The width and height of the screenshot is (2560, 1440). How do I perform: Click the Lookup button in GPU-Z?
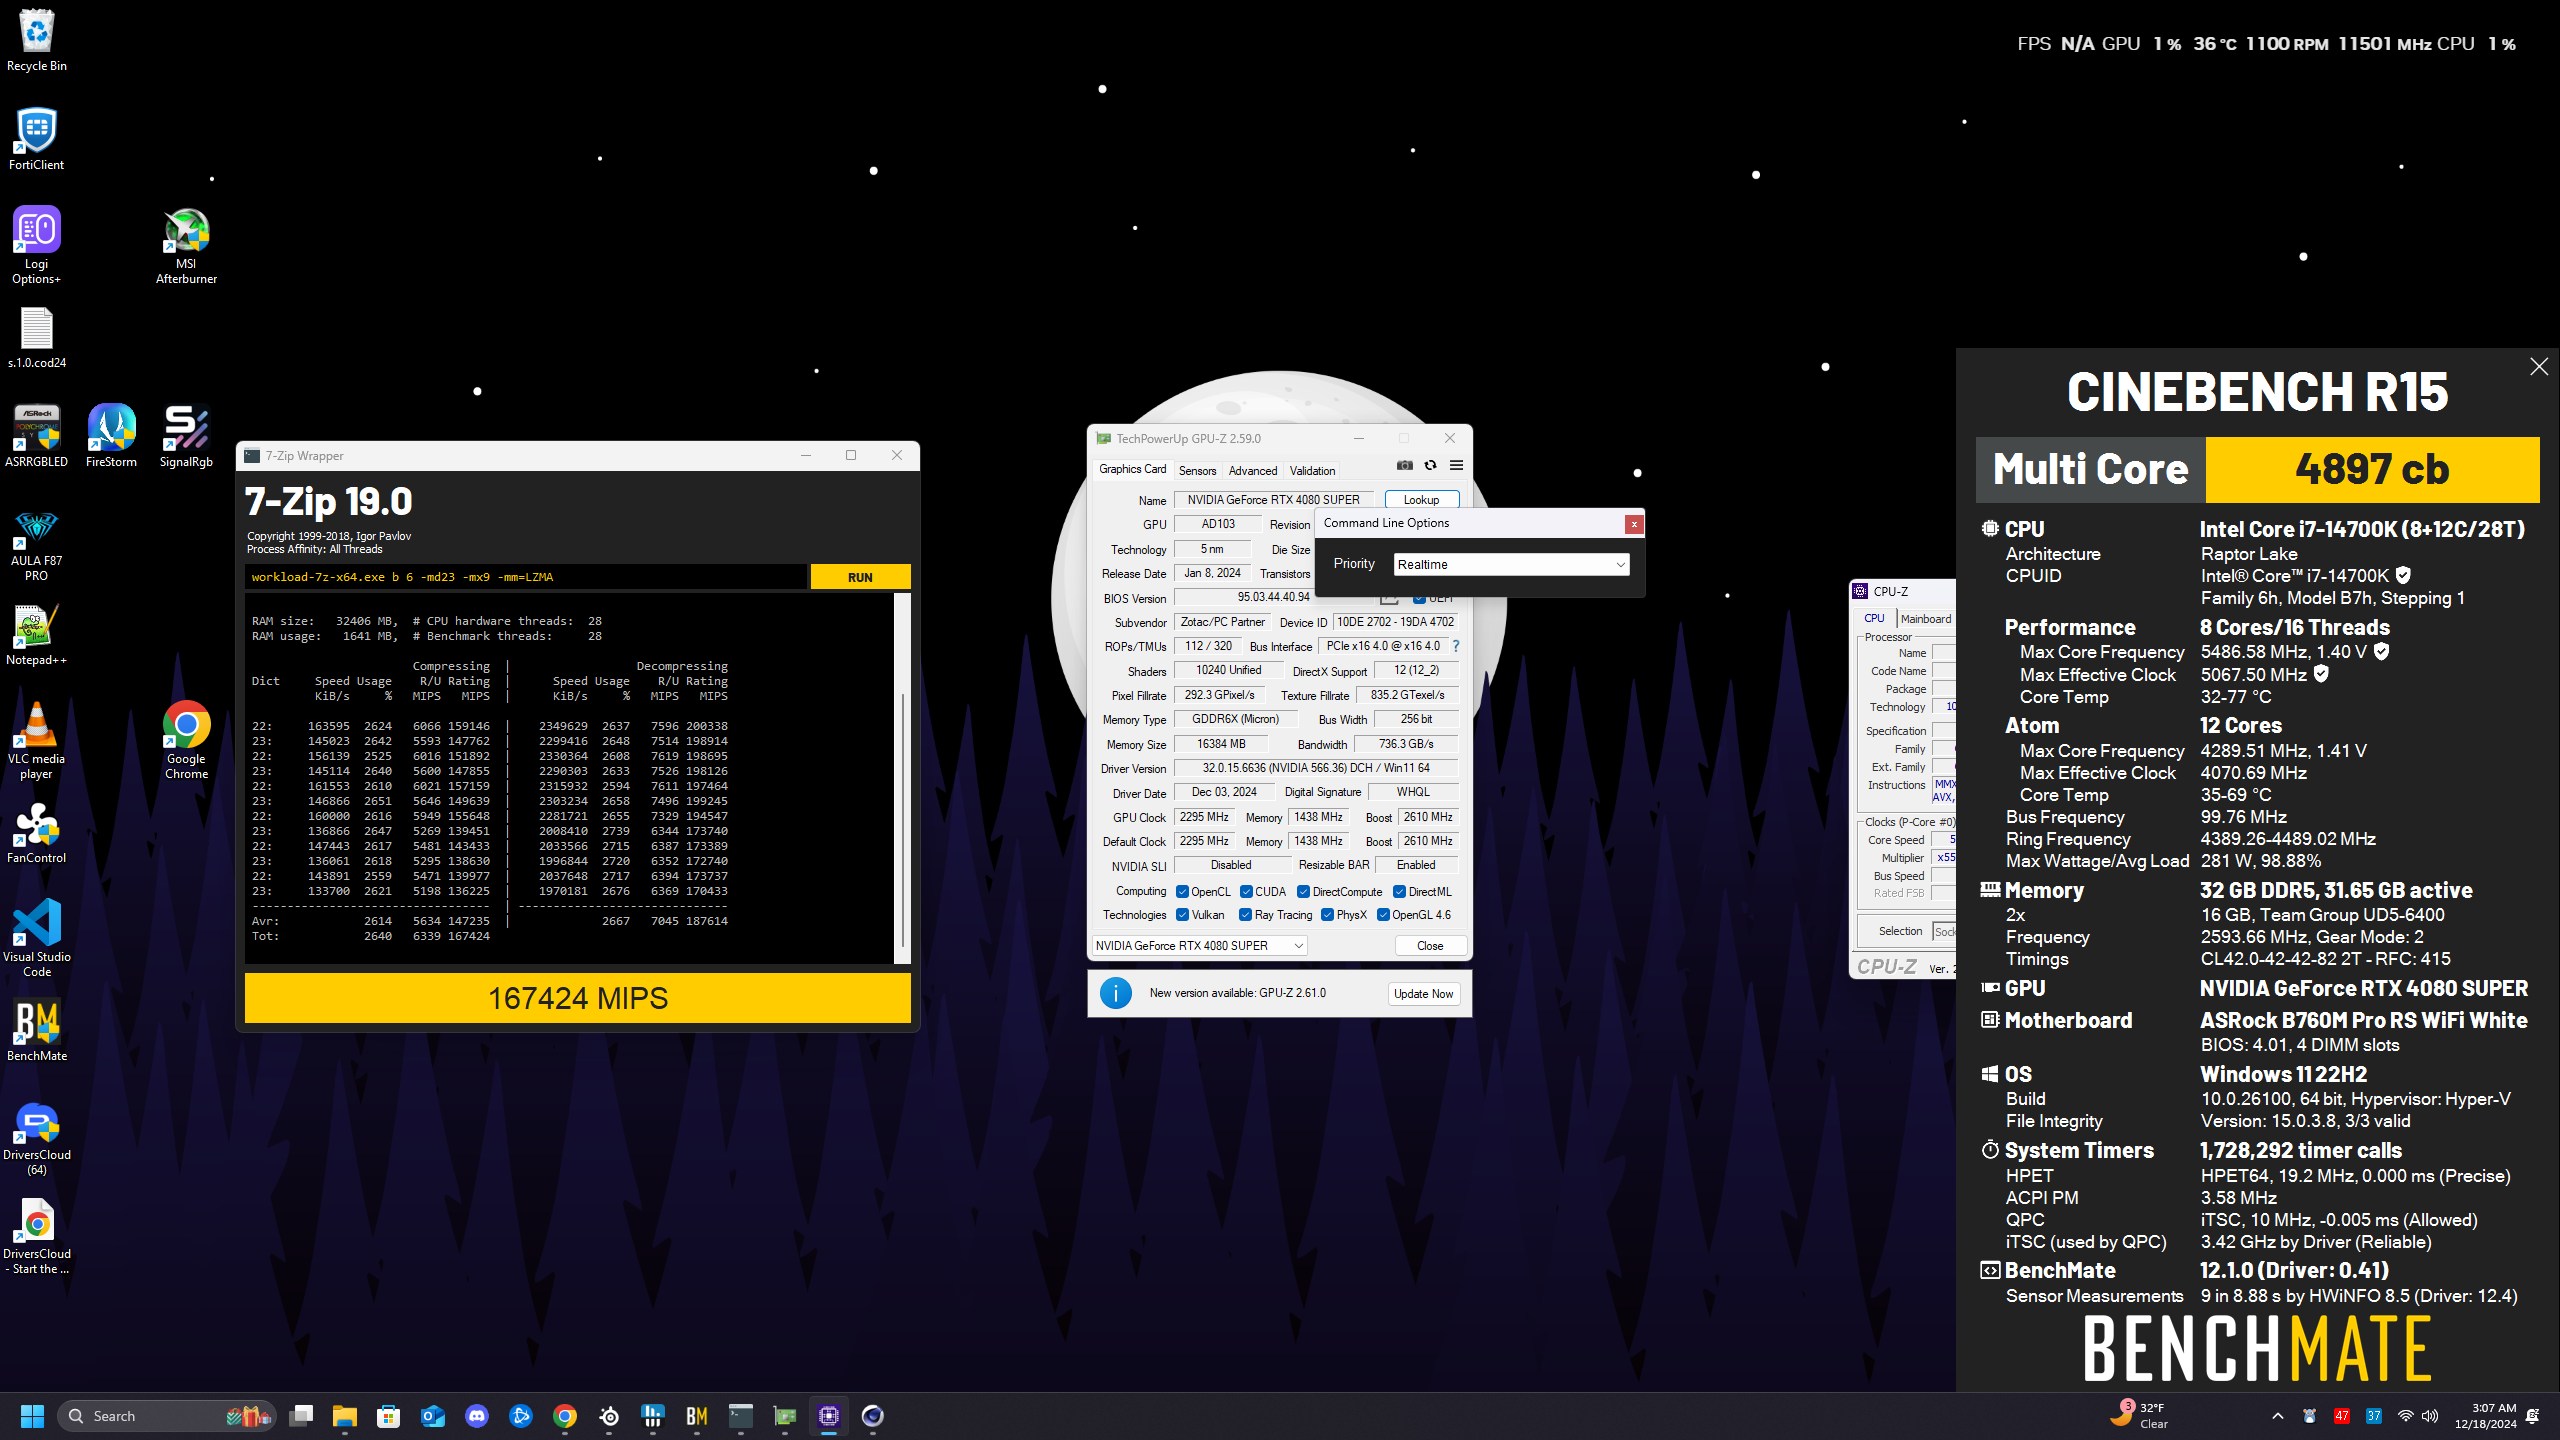click(x=1421, y=500)
